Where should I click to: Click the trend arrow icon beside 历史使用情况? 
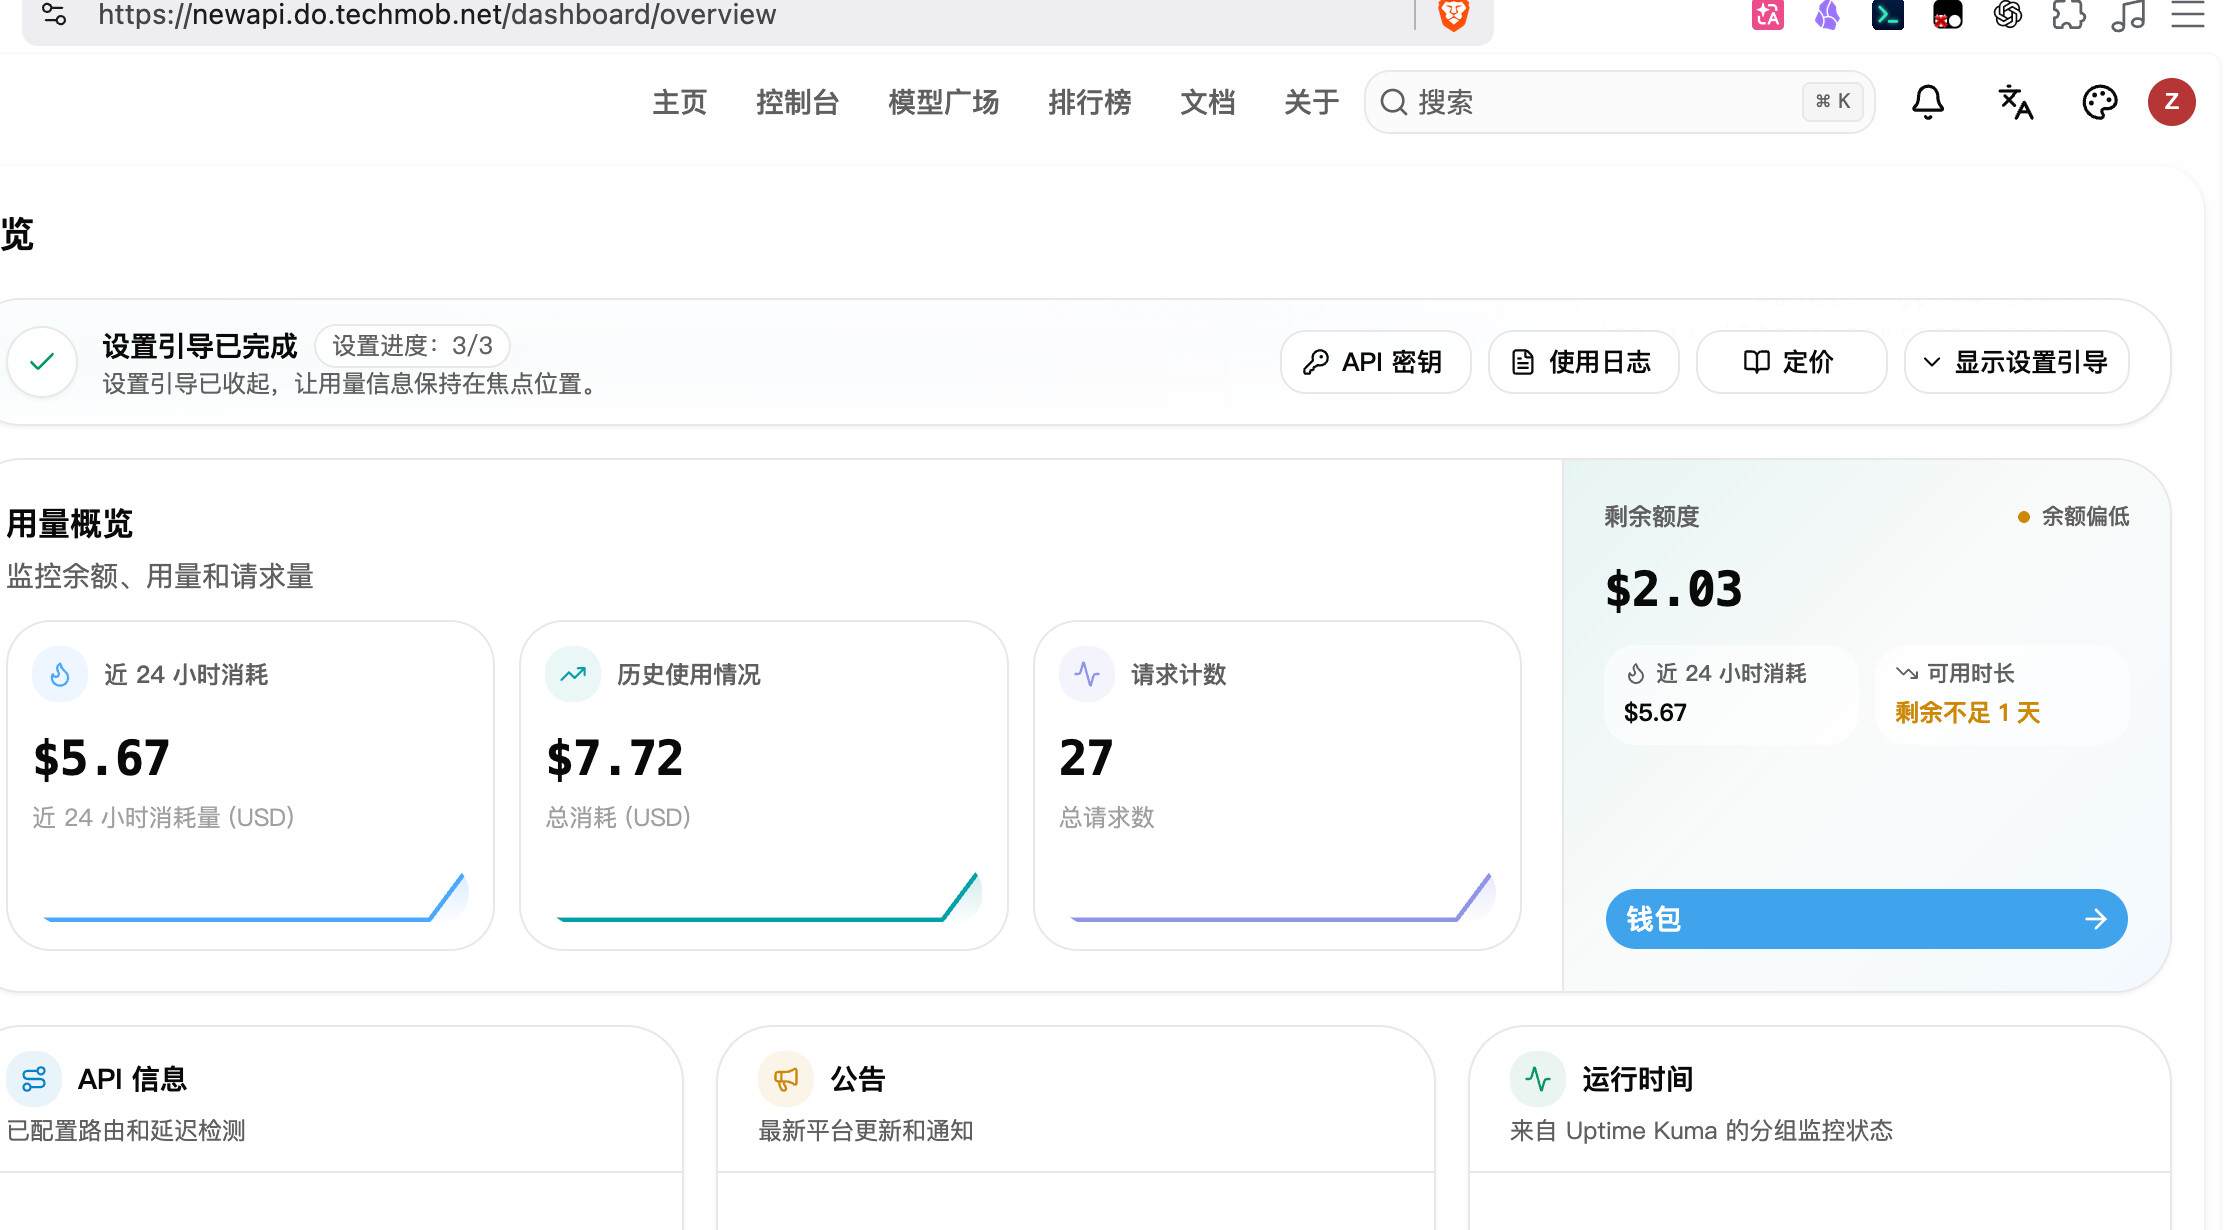(x=573, y=675)
